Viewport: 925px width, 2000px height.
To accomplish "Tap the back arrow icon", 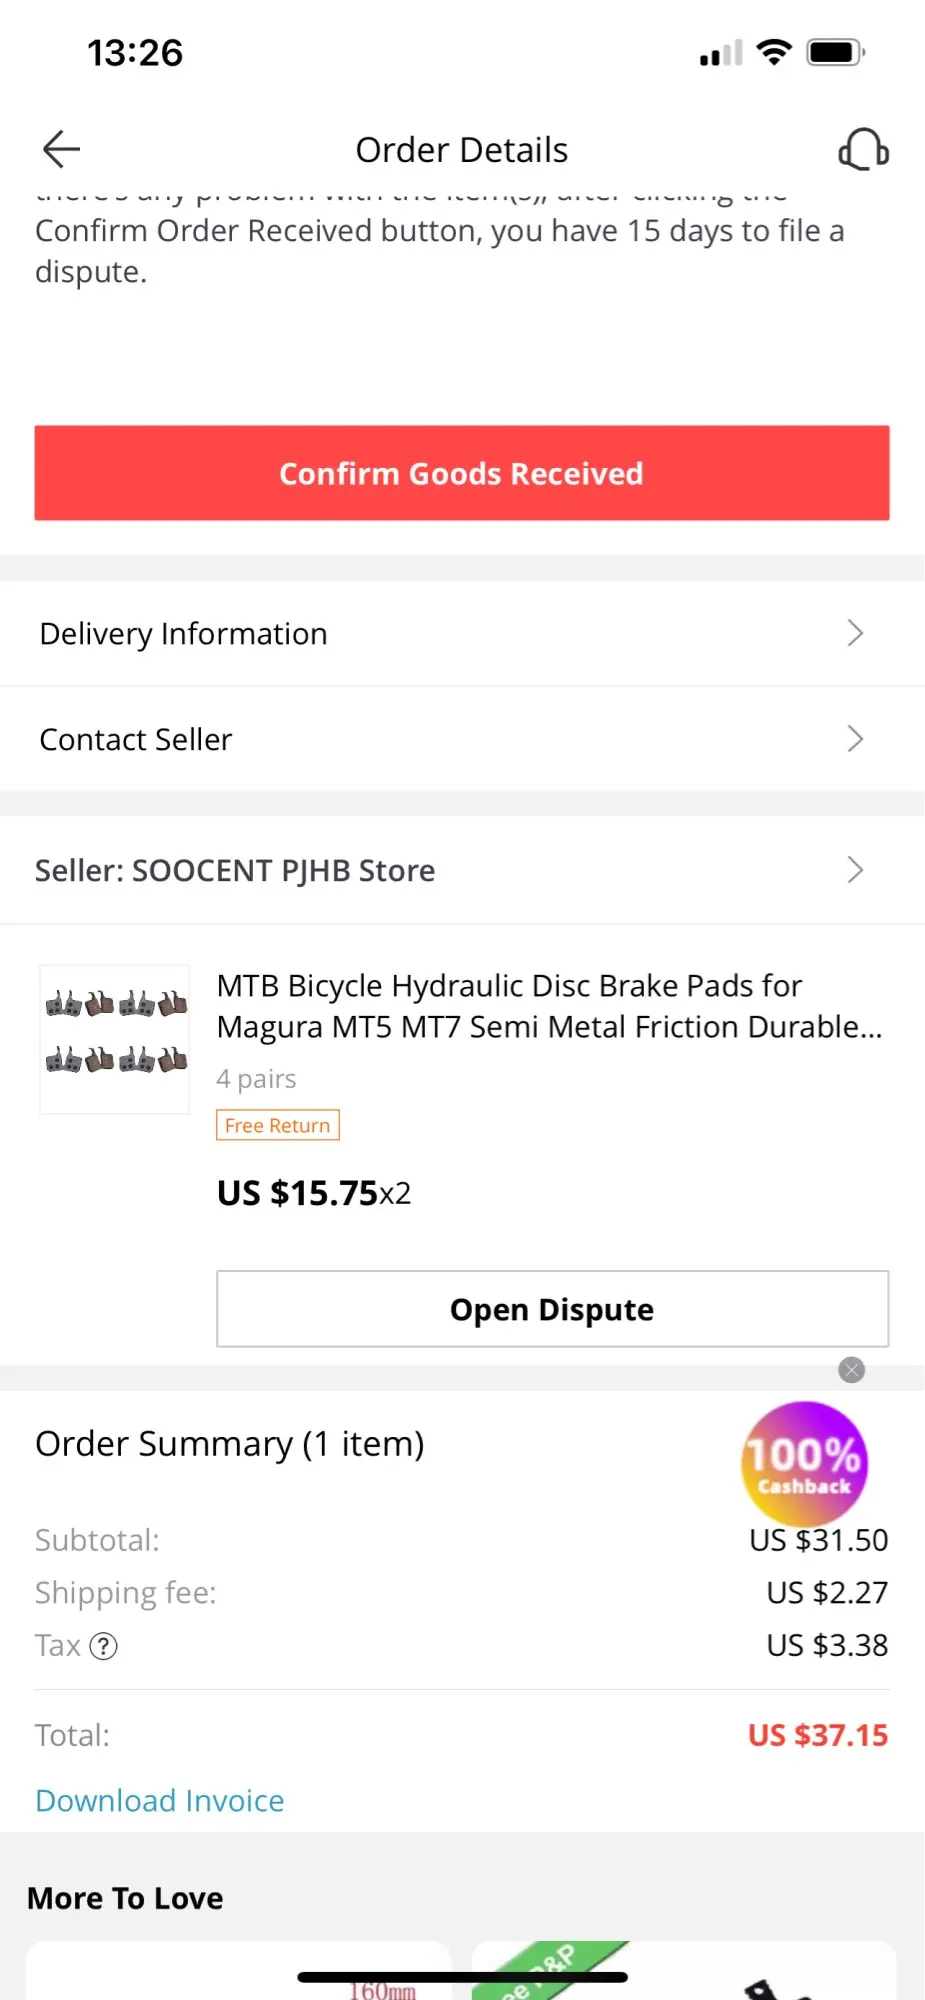I will pyautogui.click(x=61, y=149).
